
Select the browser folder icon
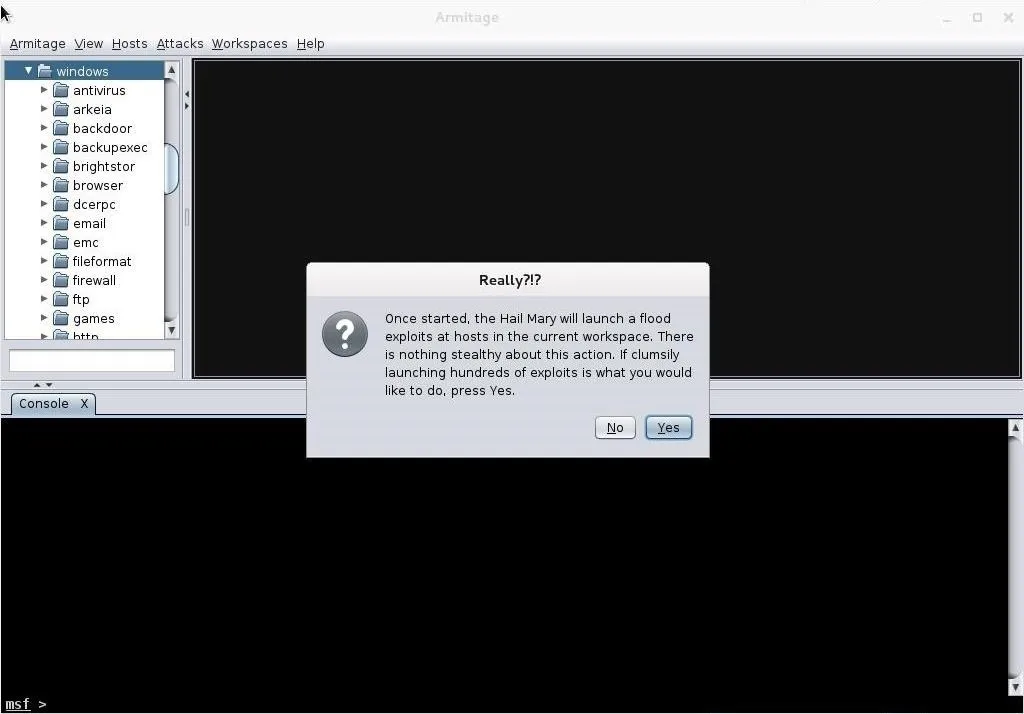click(x=61, y=185)
